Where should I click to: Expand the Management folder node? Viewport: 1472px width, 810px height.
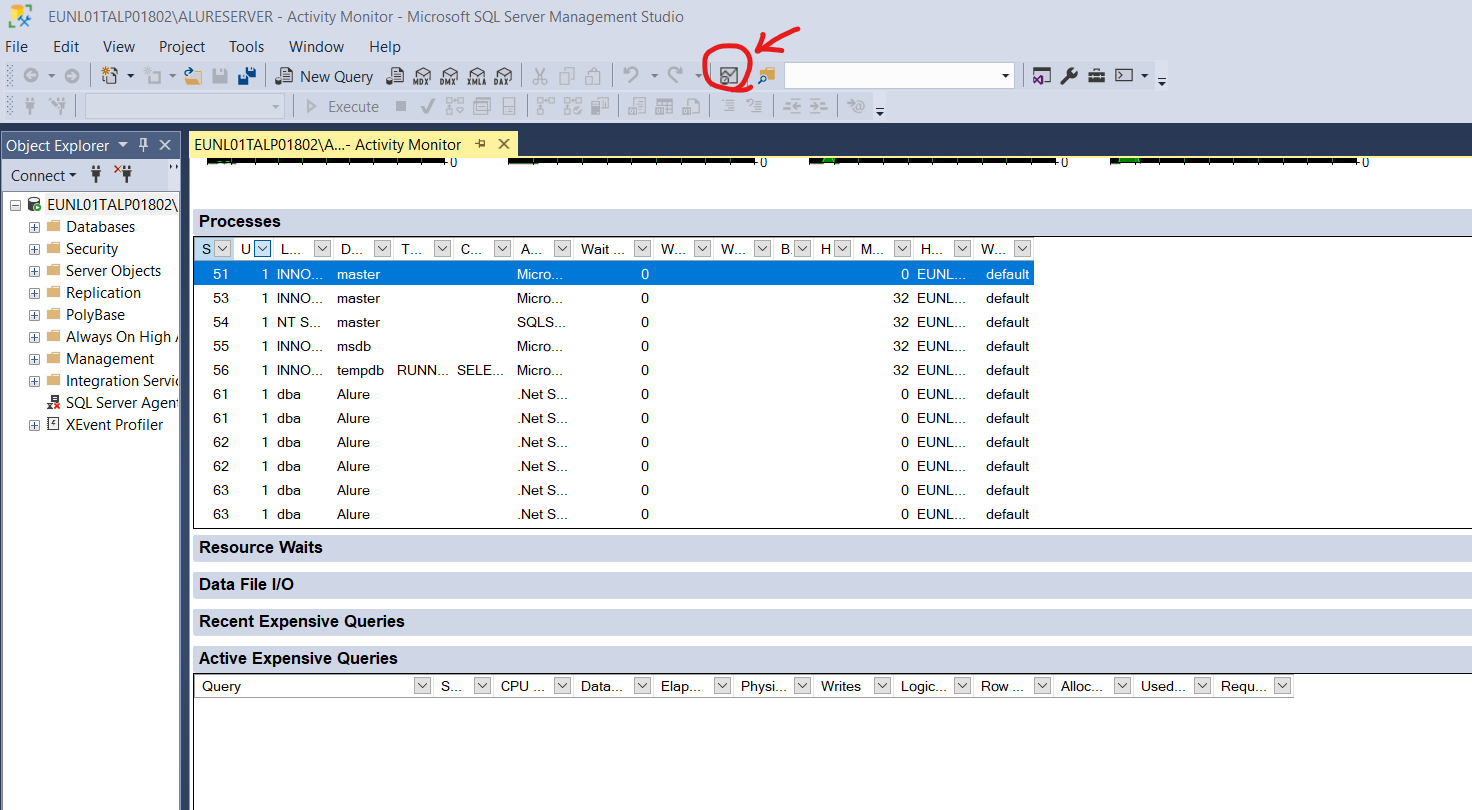point(34,359)
